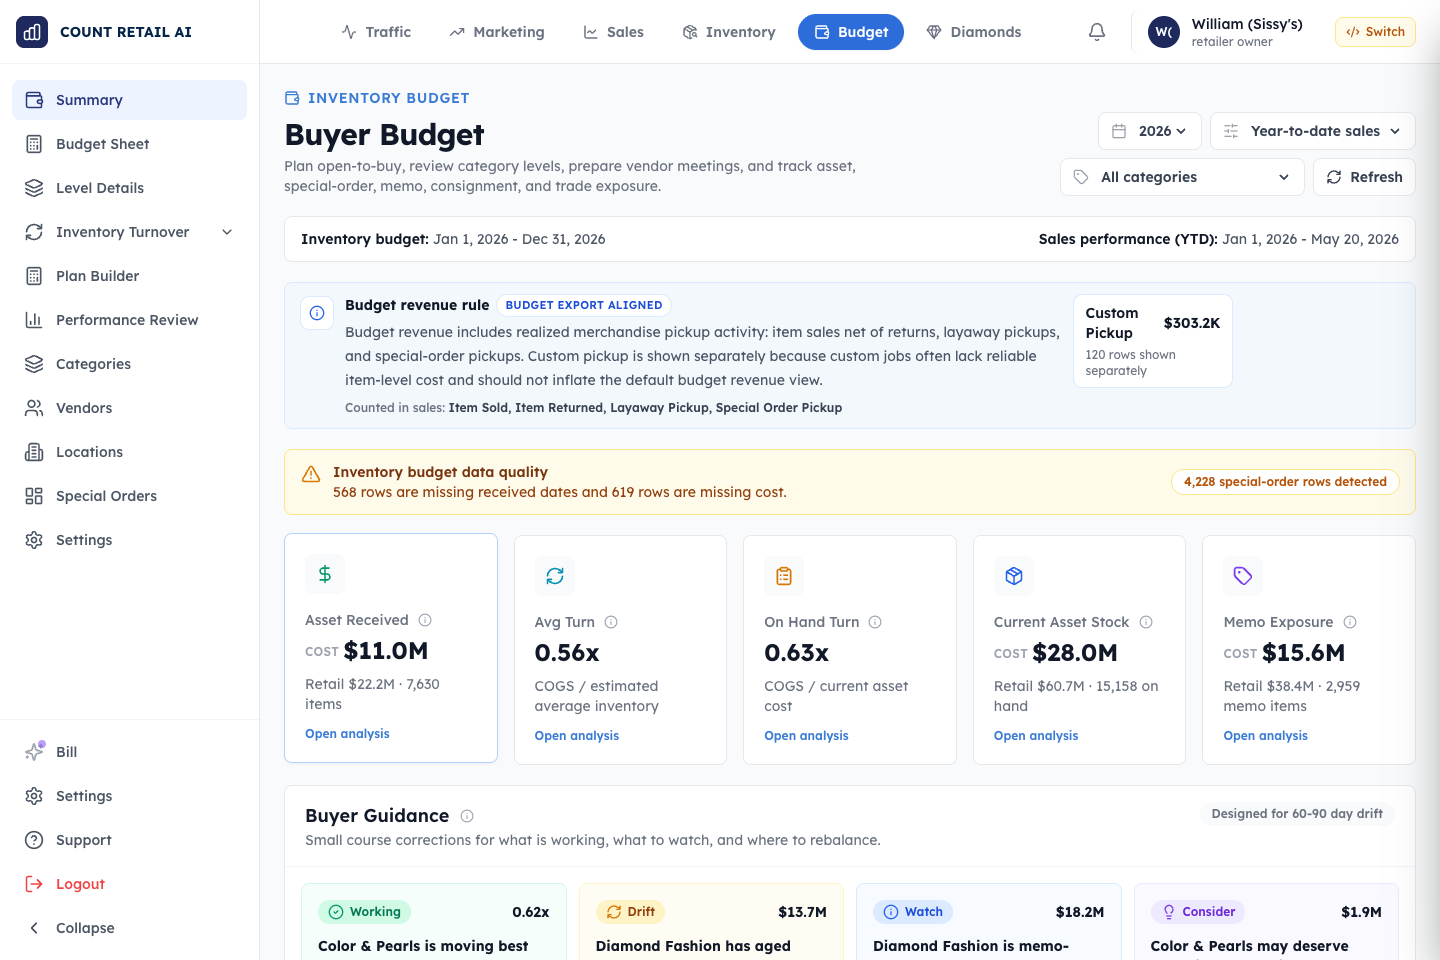Open analysis for Current Asset Stock
Image resolution: width=1440 pixels, height=960 pixels.
1036,736
